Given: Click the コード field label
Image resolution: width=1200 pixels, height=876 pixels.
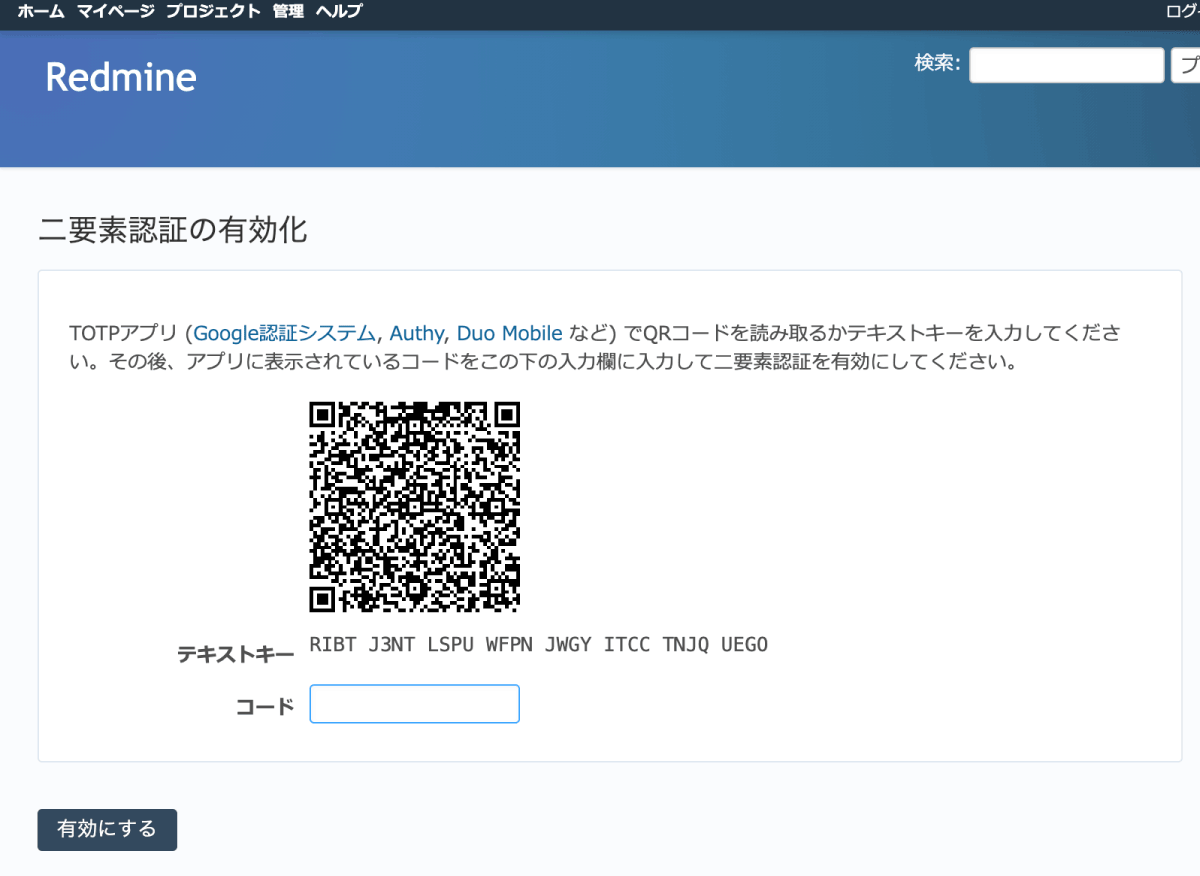Looking at the screenshot, I should coord(265,707).
